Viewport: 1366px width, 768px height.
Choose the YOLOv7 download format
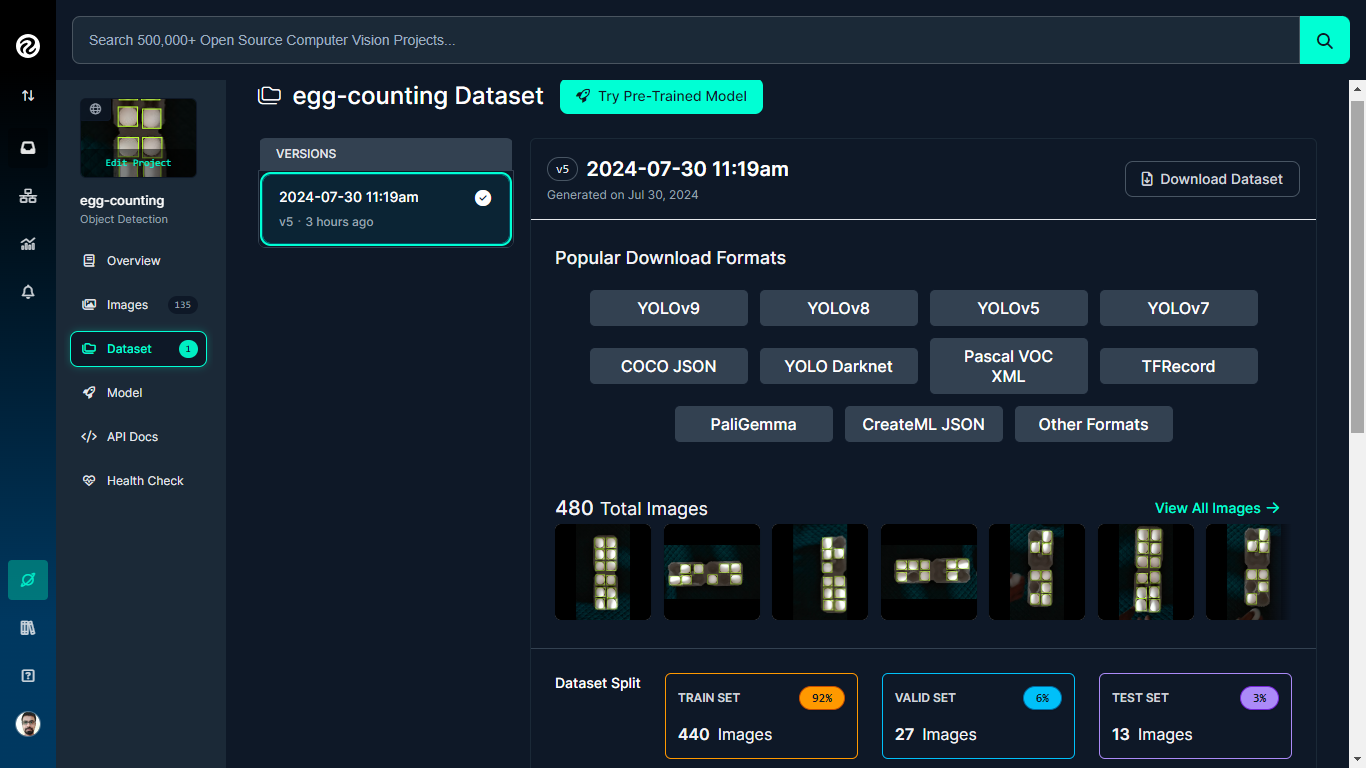click(1179, 308)
